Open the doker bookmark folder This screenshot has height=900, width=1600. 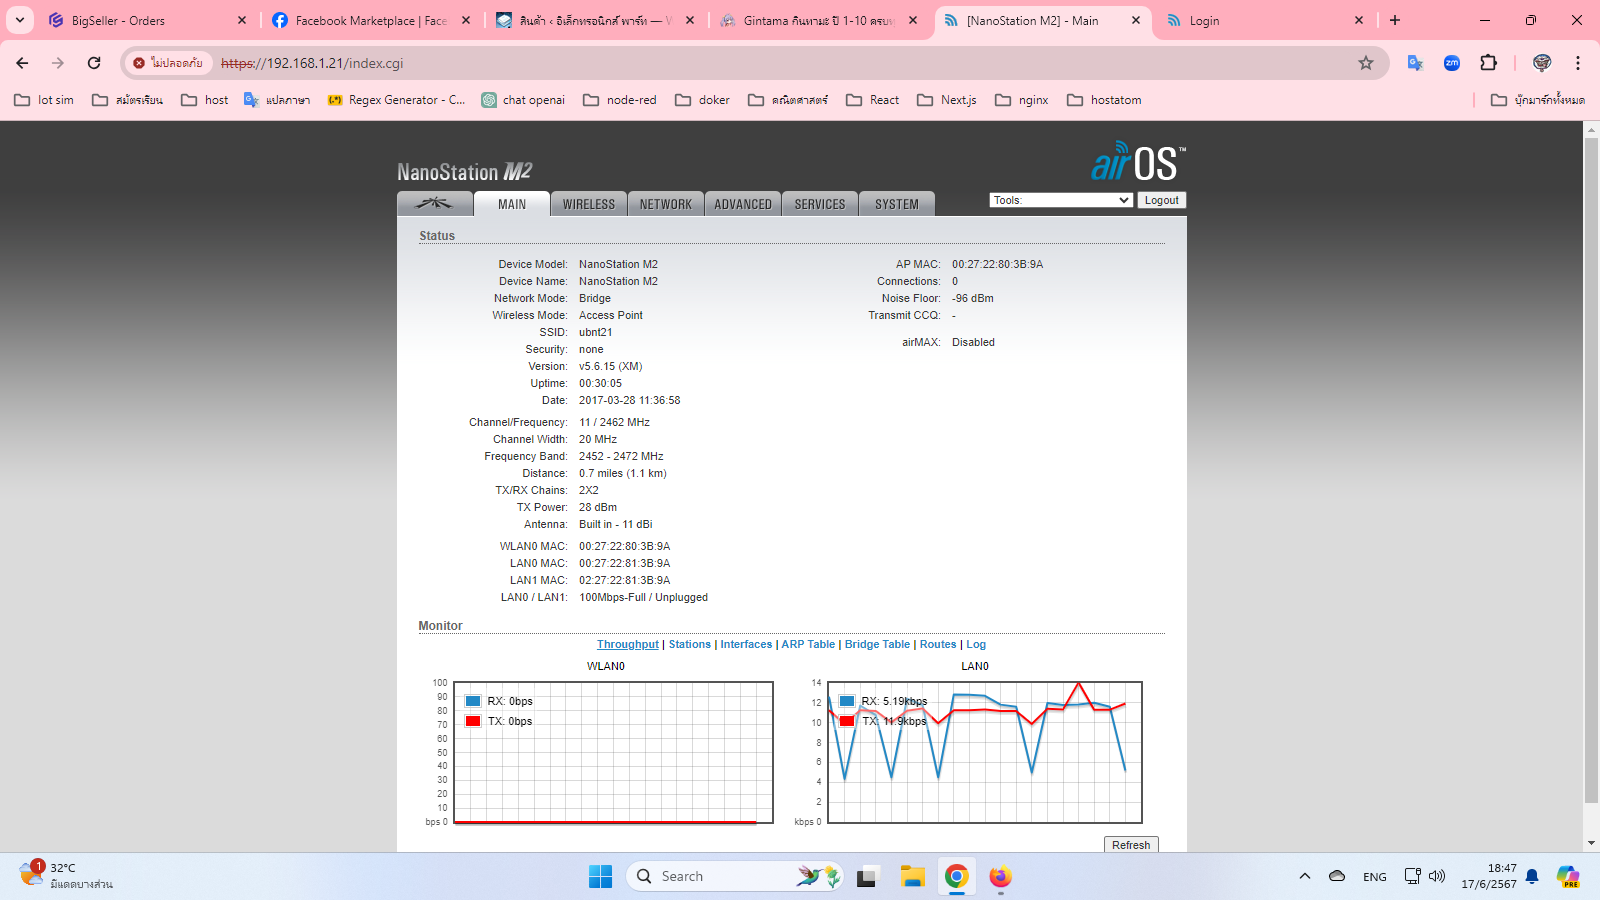tap(703, 100)
